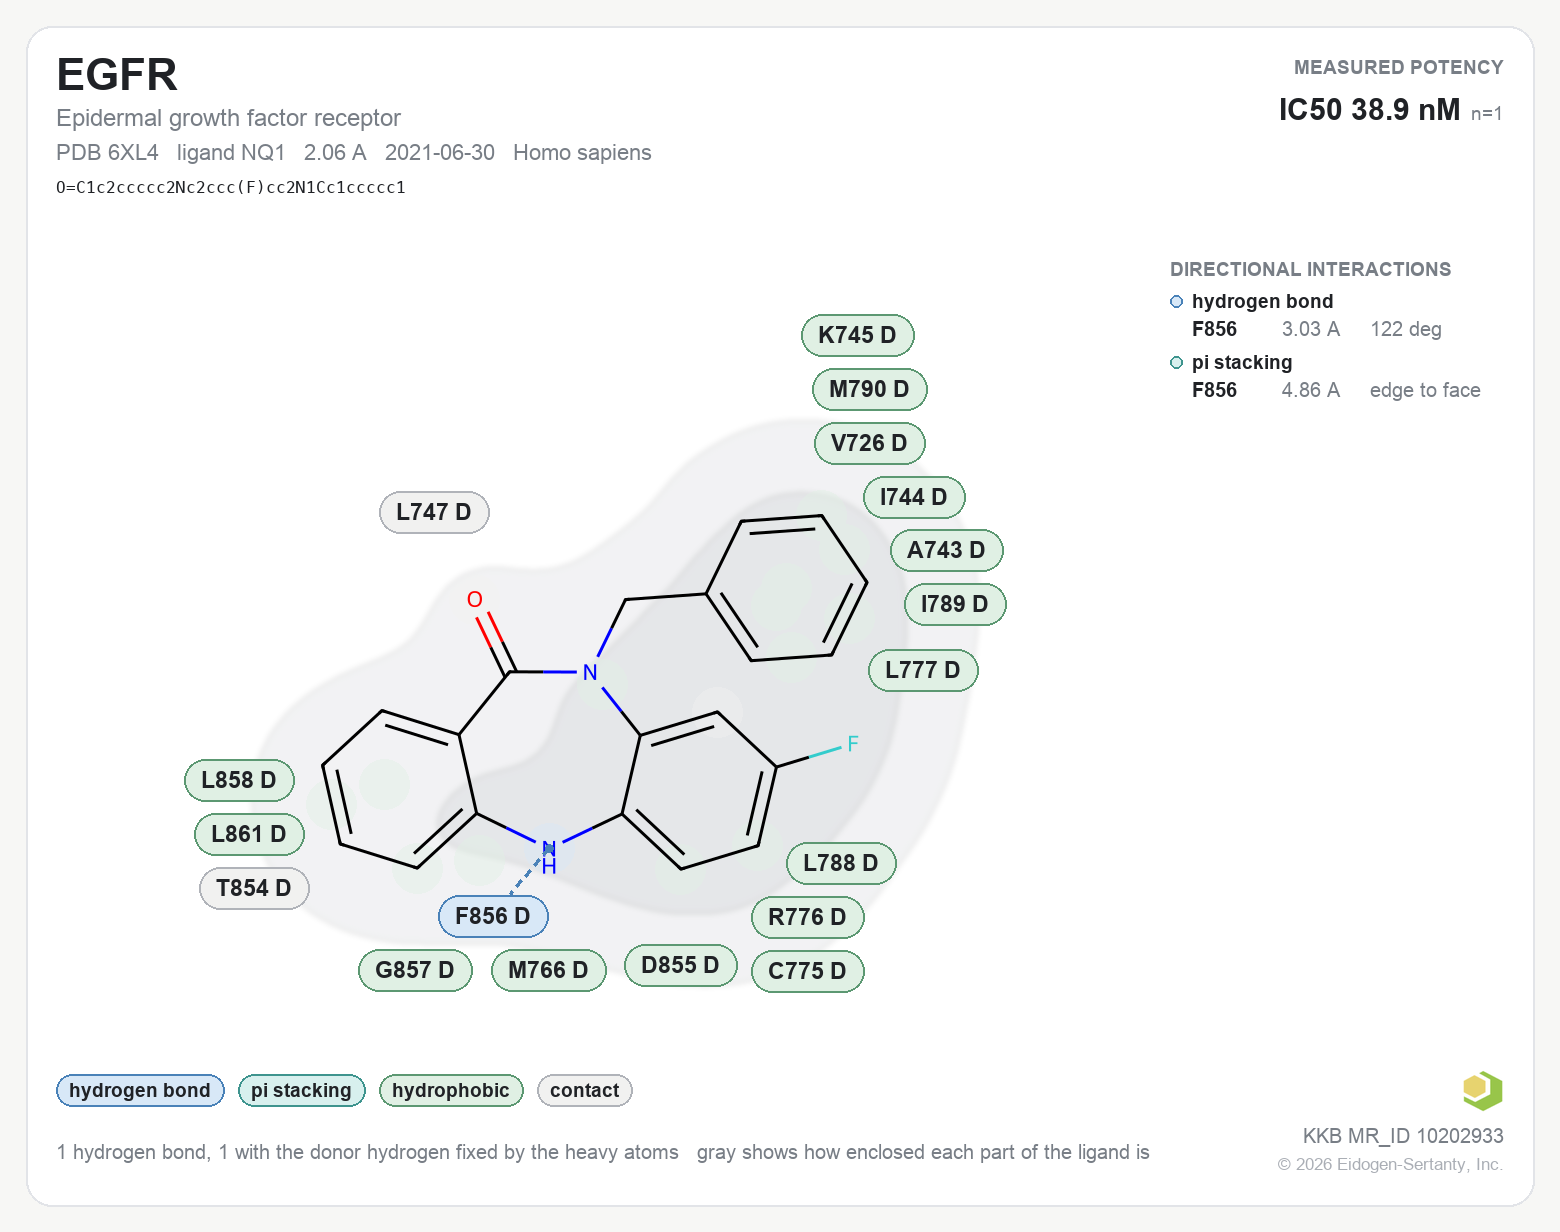Click the F atom in the structure
The width and height of the screenshot is (1560, 1232).
click(853, 743)
